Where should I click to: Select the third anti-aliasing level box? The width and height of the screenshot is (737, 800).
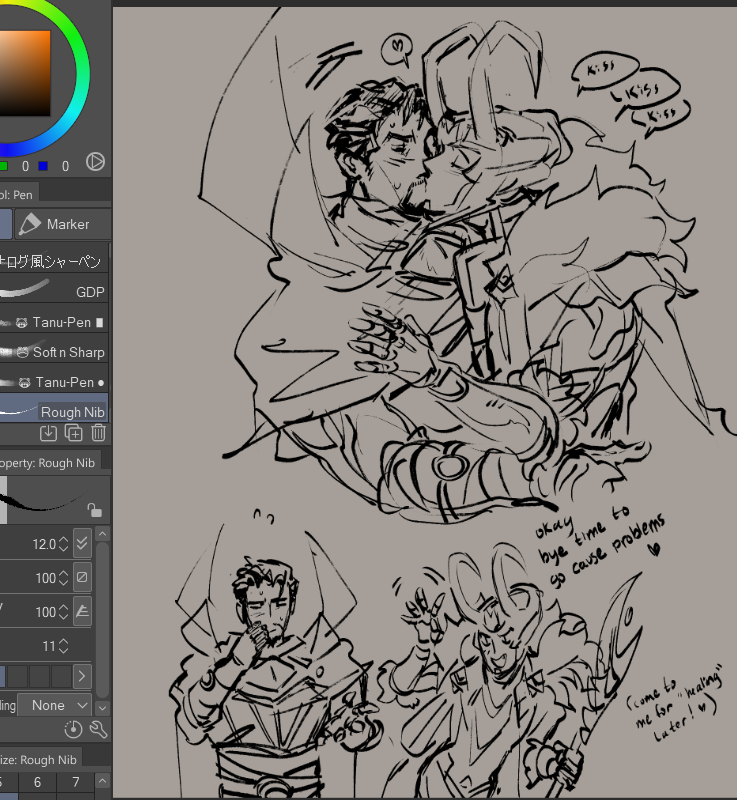click(x=39, y=676)
